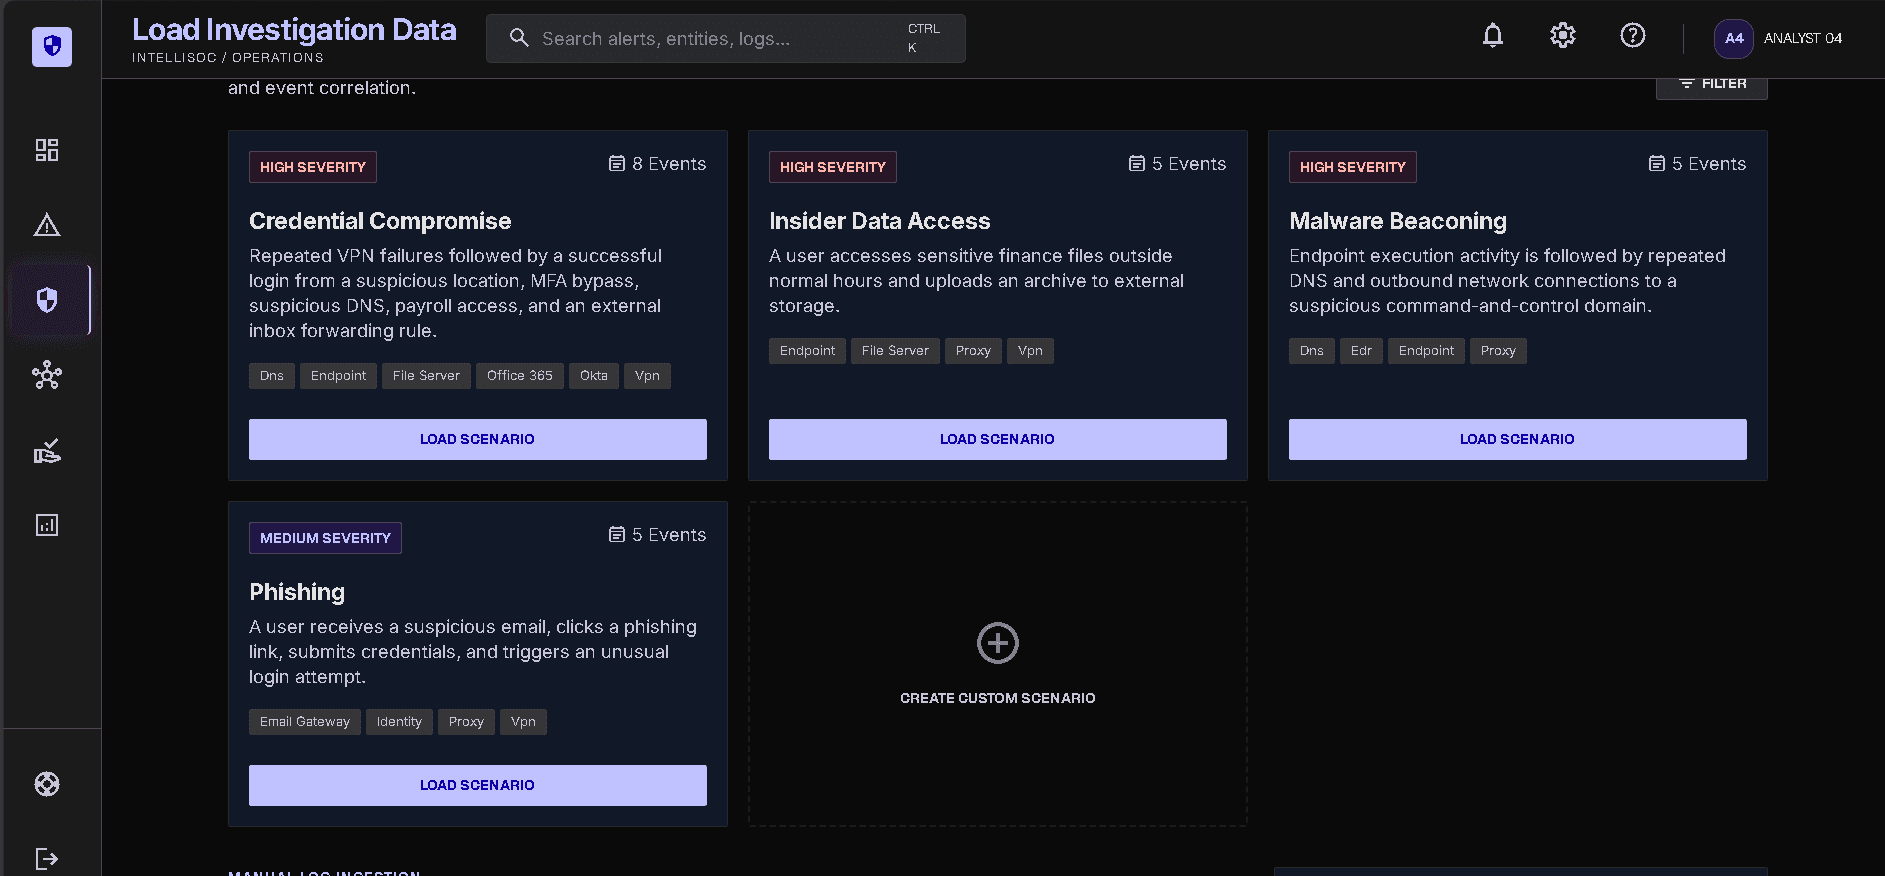Screen dimensions: 1885x876
Task: Click events icon on Insider Data Access card
Action: pyautogui.click(x=1137, y=163)
